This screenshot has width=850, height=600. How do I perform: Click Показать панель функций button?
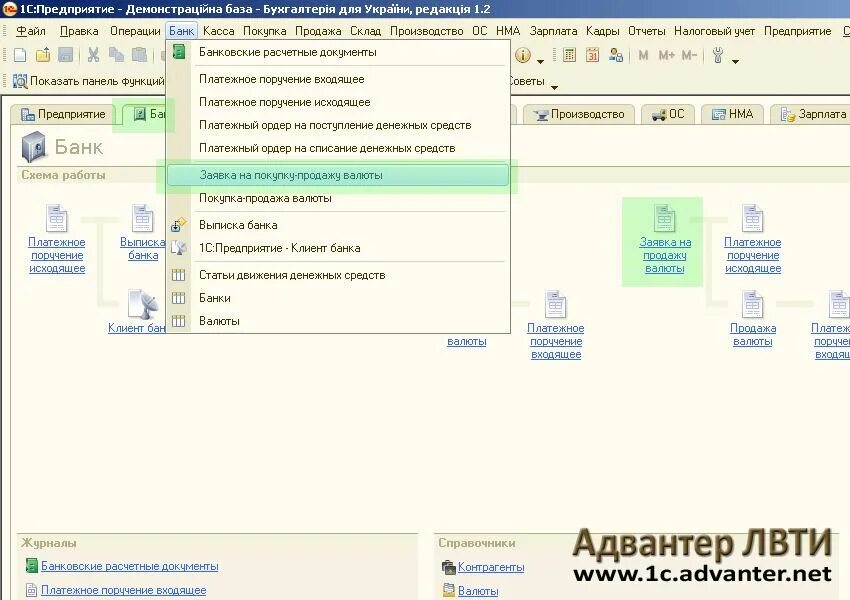click(88, 81)
